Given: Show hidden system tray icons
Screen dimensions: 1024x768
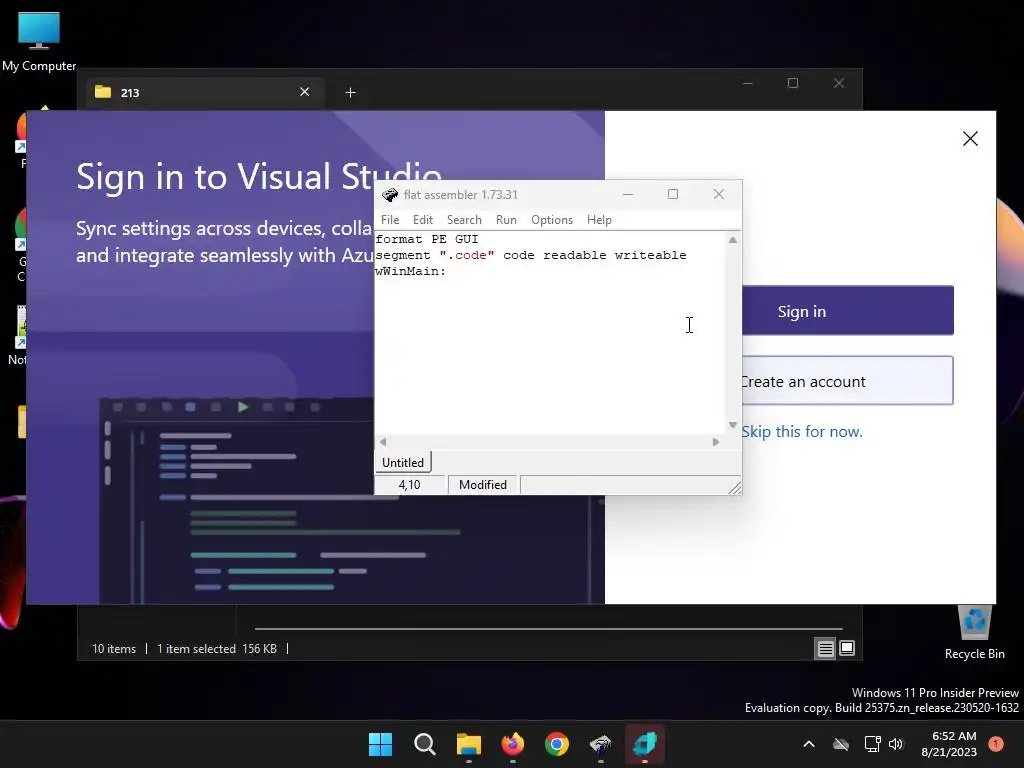Looking at the screenshot, I should (x=808, y=744).
